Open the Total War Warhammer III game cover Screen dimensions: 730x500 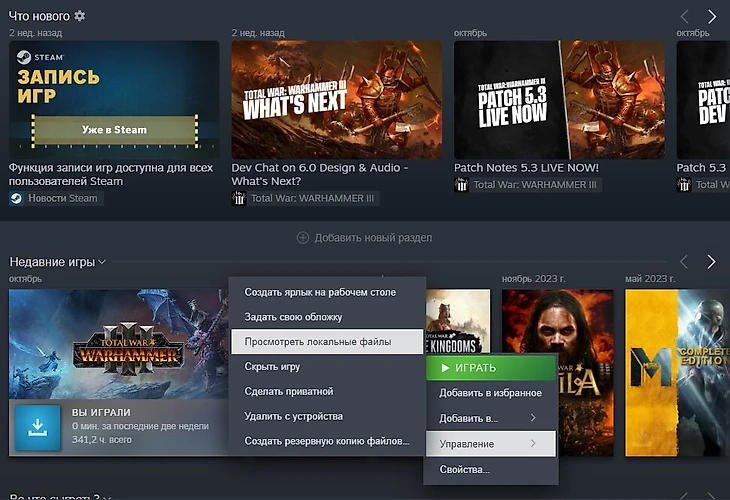[119, 344]
